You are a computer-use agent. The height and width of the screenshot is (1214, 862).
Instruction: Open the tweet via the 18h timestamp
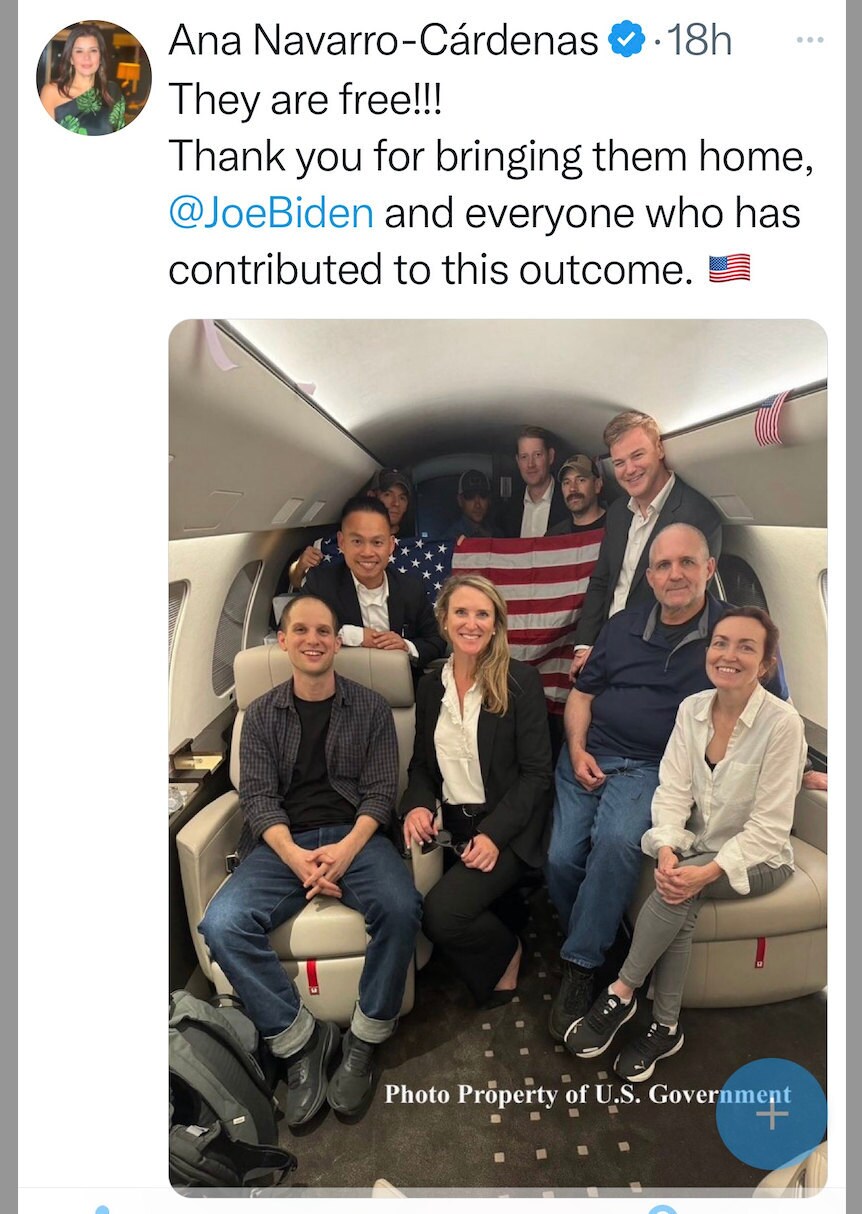699,40
